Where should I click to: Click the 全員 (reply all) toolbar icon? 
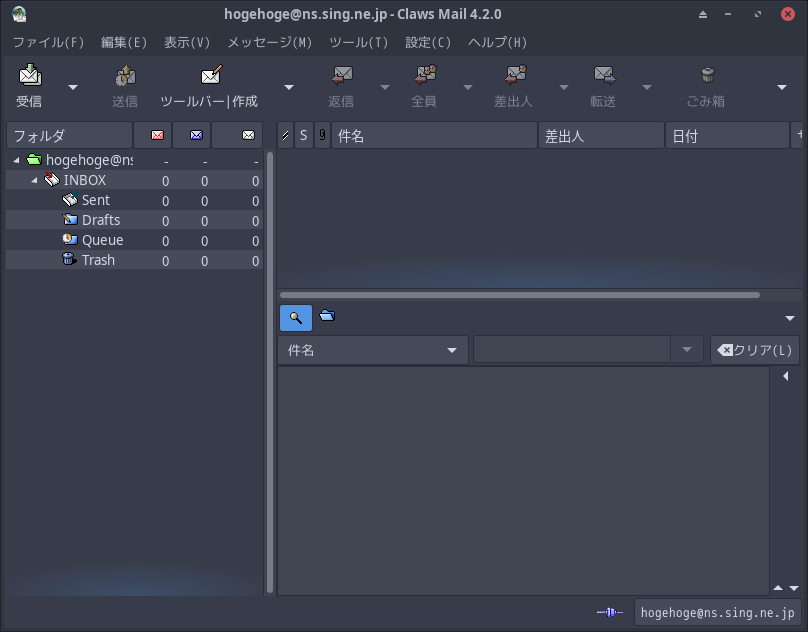[x=425, y=75]
